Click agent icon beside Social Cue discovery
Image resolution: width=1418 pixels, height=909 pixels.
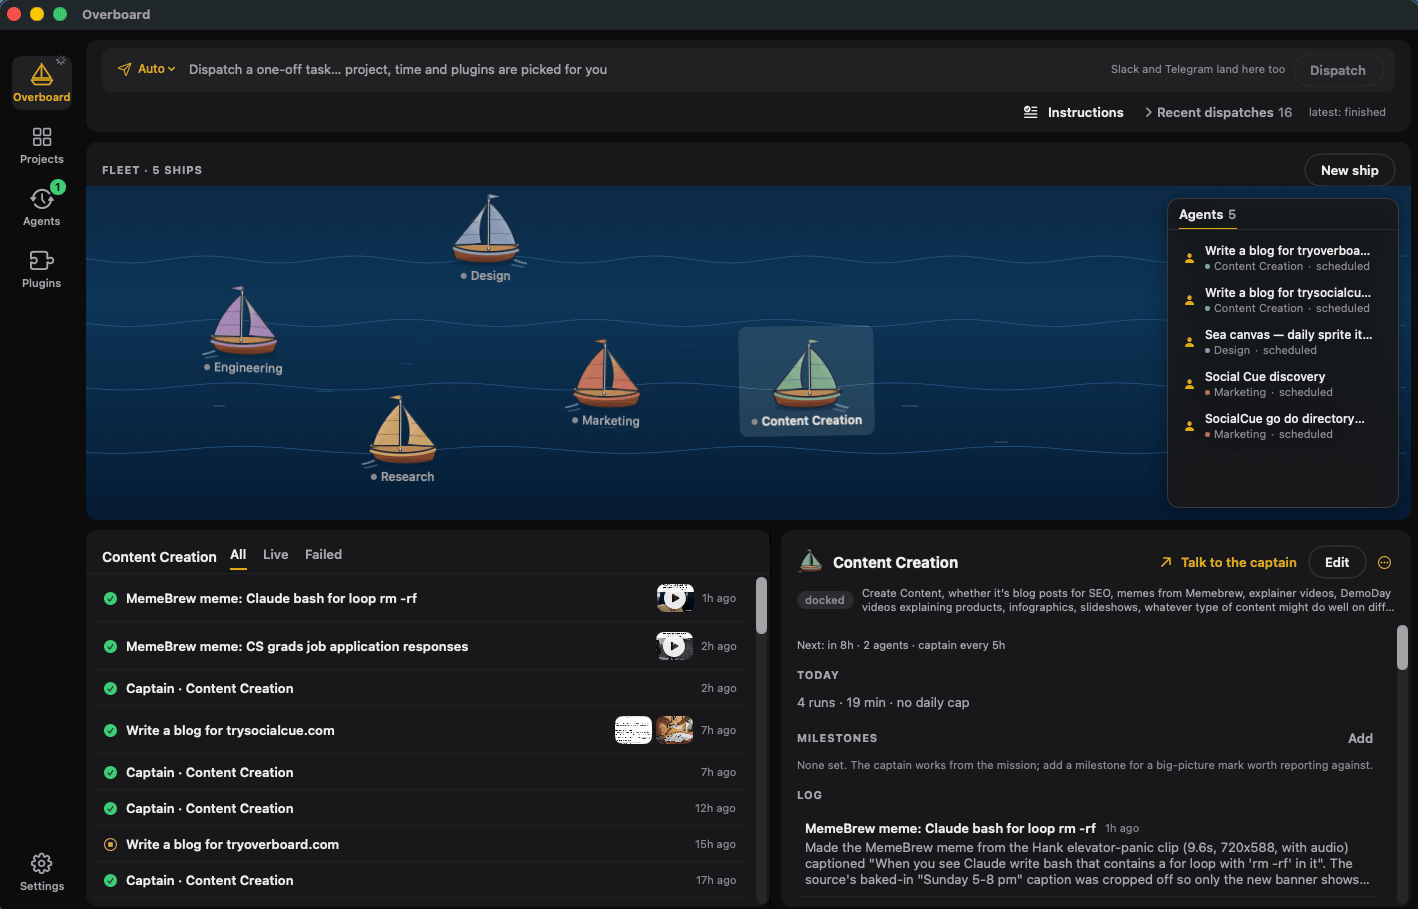point(1189,384)
